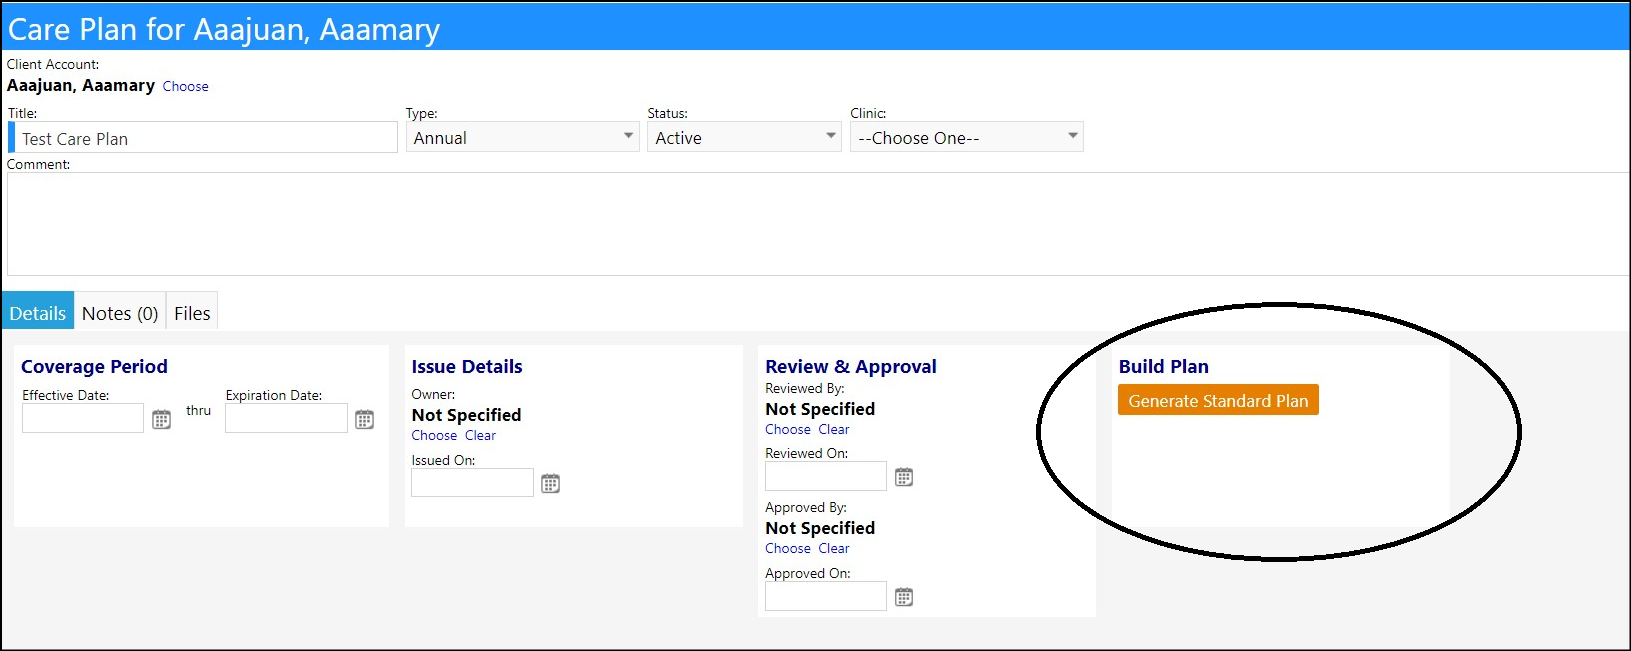Viewport: 1631px width, 651px height.
Task: Expand the Status dropdown showing Active
Action: (x=745, y=137)
